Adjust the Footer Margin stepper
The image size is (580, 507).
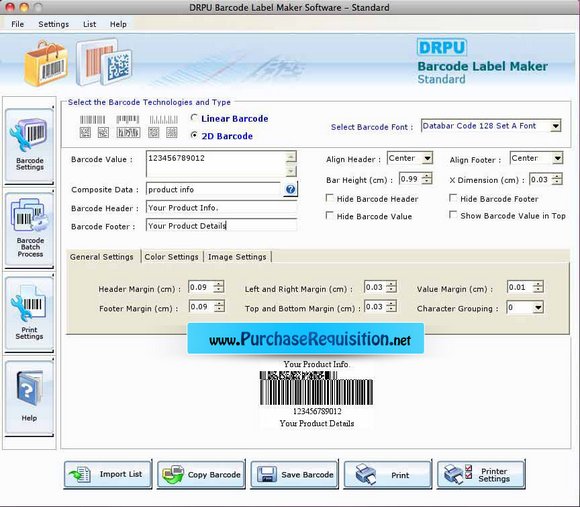219,307
